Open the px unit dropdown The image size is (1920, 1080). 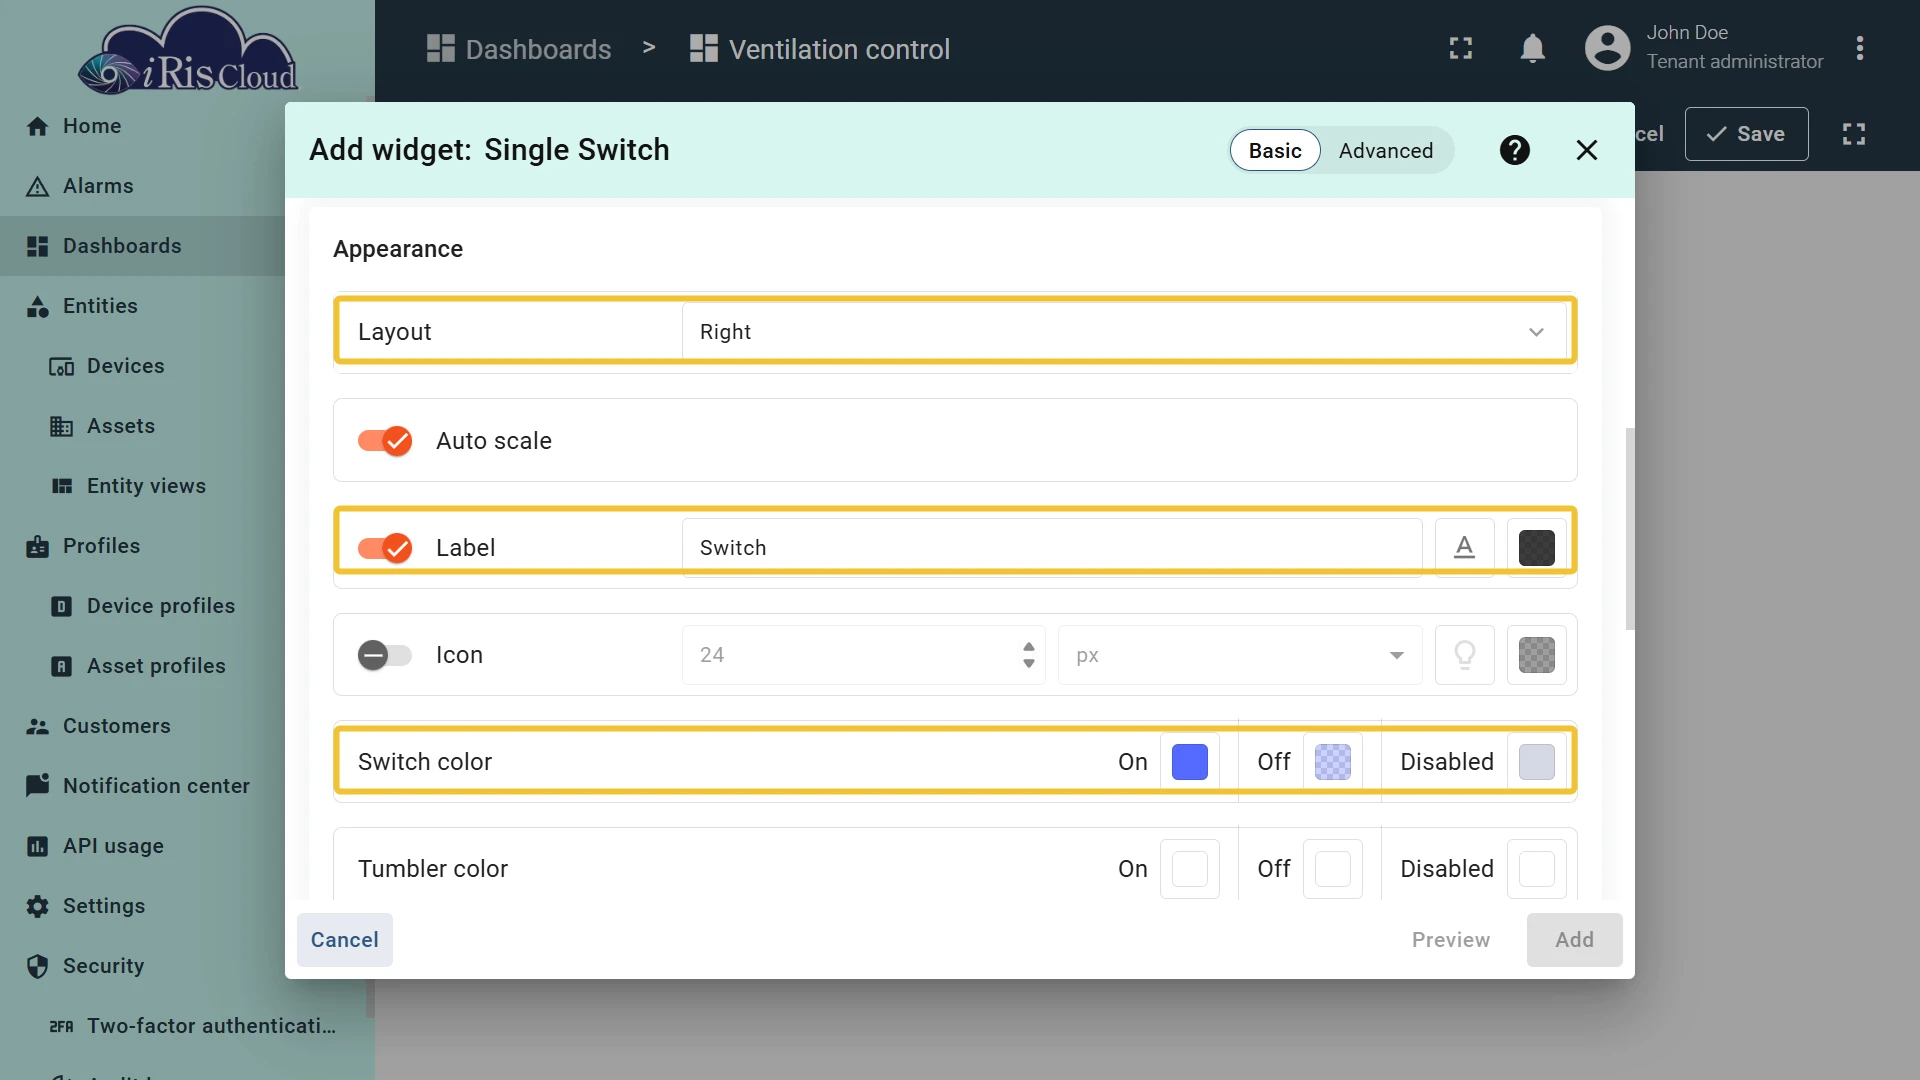point(1240,655)
